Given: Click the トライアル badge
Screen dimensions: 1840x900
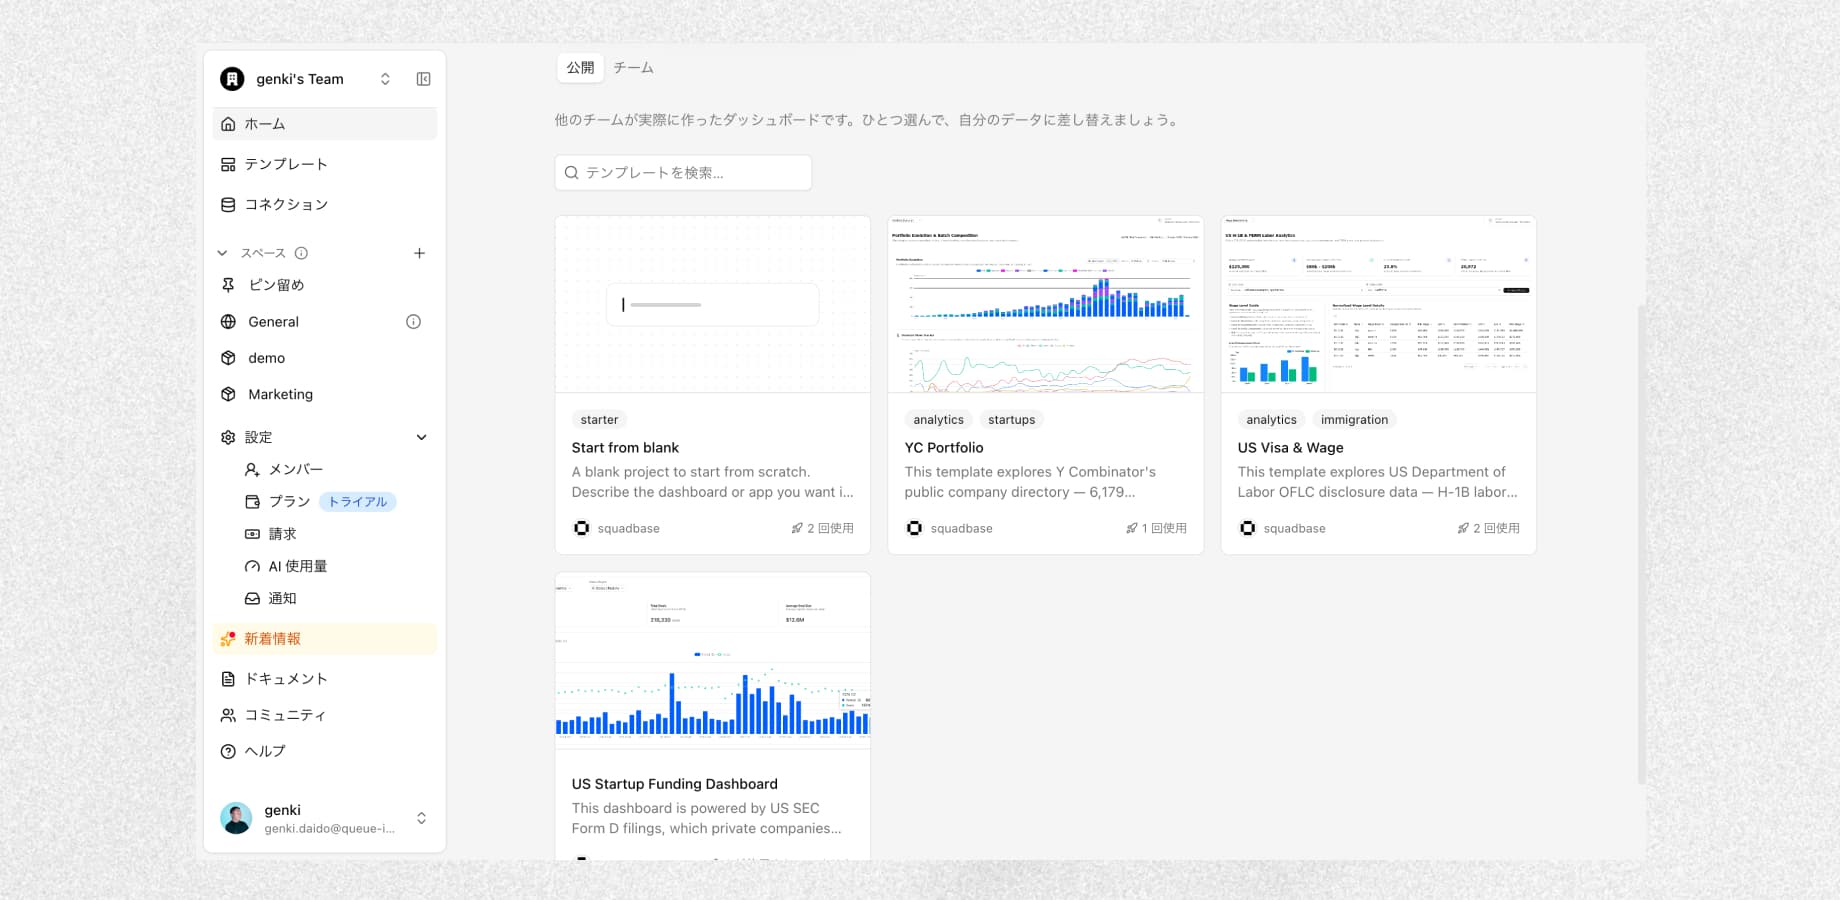Looking at the screenshot, I should 358,502.
